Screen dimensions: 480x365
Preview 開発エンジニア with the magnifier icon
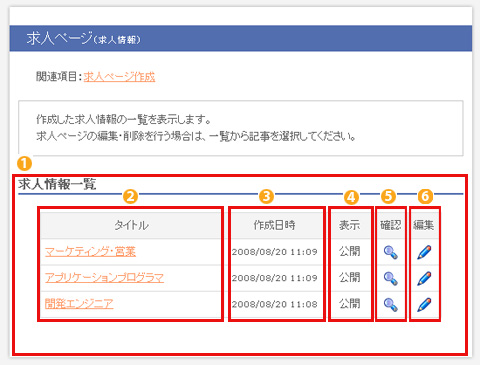[x=390, y=304]
